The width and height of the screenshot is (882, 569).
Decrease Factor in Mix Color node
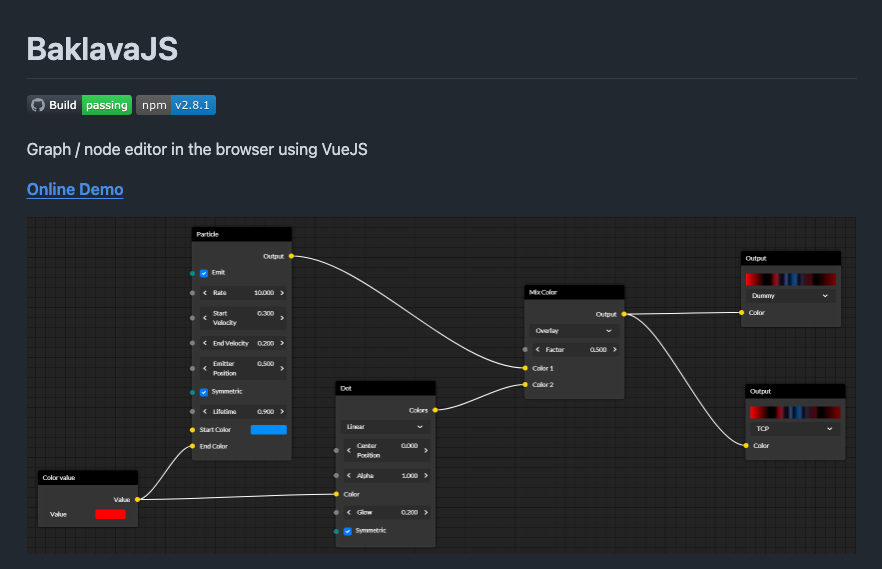pyautogui.click(x=538, y=350)
